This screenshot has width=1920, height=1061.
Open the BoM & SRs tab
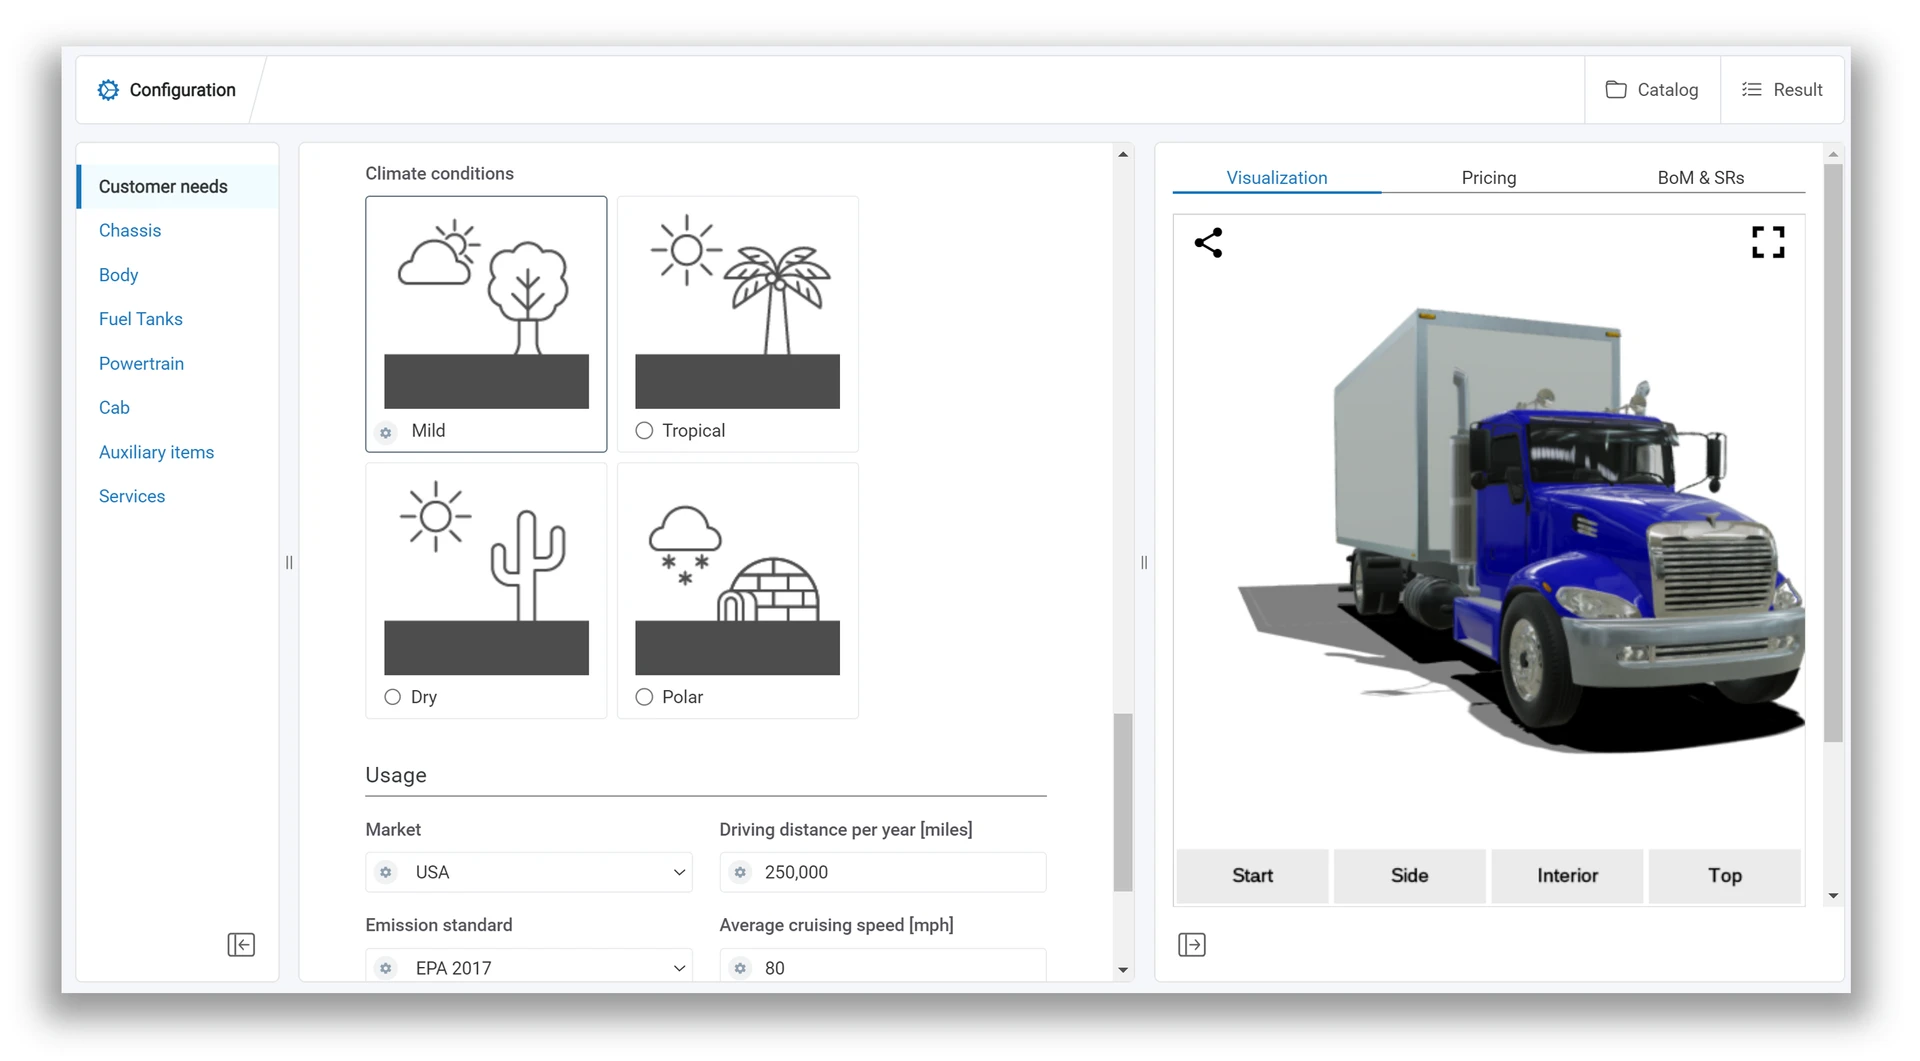[1700, 177]
